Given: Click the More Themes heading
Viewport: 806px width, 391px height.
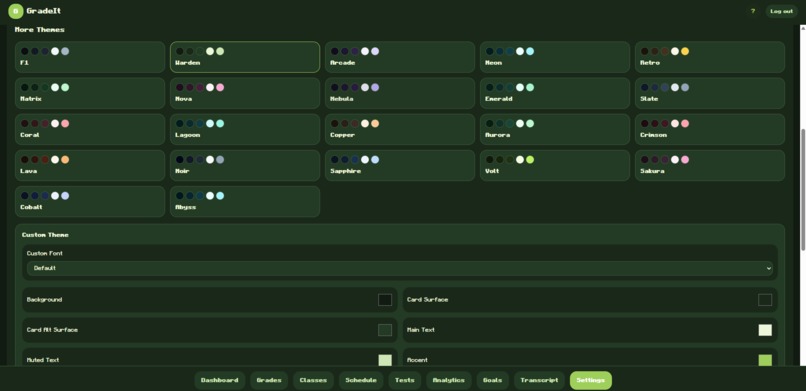Looking at the screenshot, I should [x=40, y=30].
